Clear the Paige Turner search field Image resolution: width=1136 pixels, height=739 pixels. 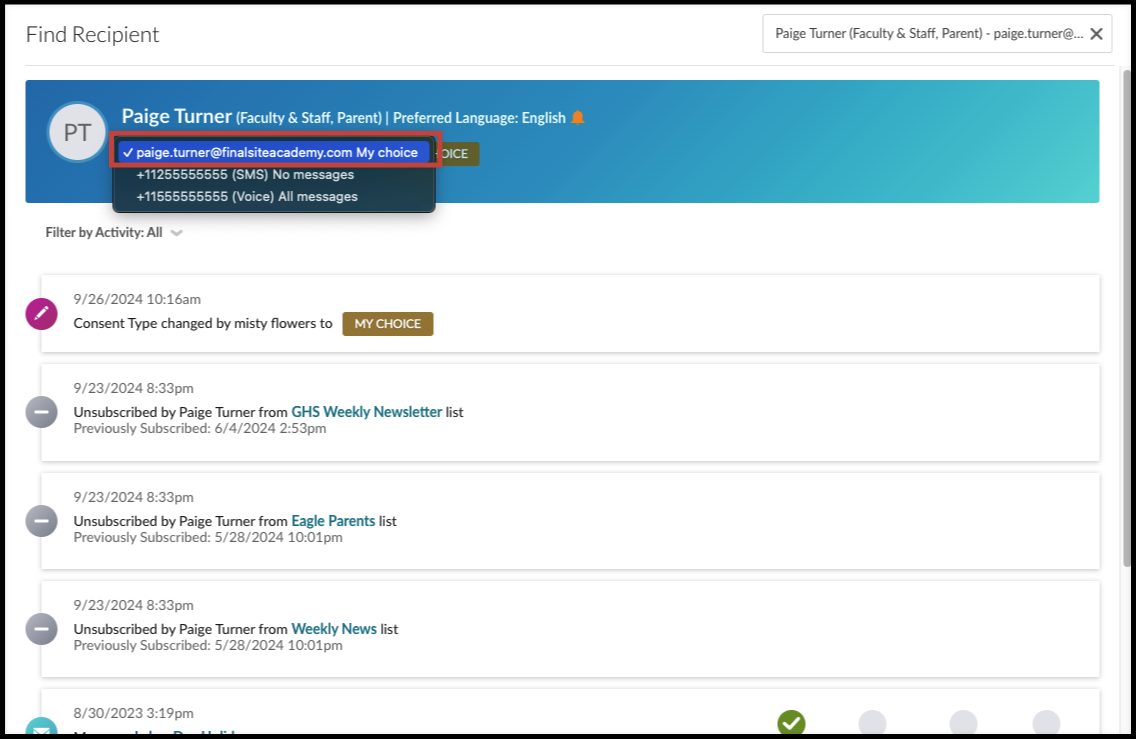point(1096,34)
